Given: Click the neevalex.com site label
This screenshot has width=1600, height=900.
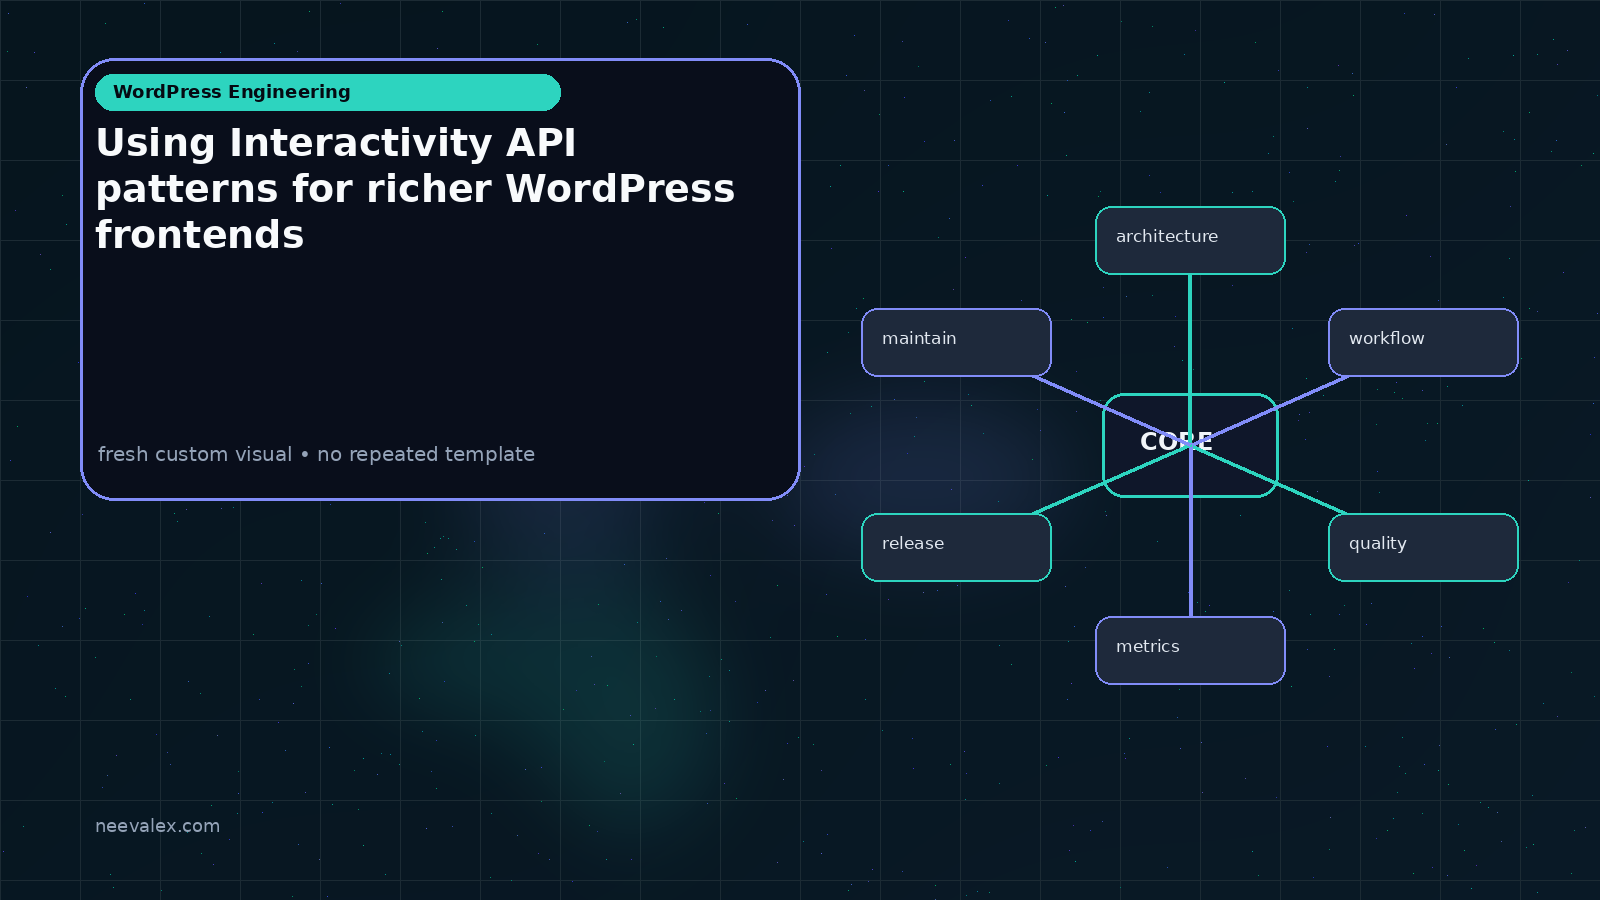Looking at the screenshot, I should click(157, 826).
